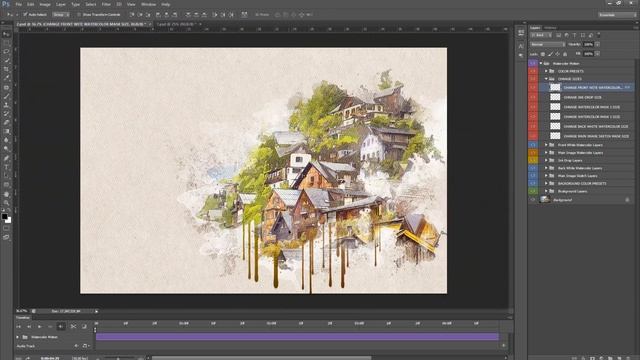Expand Front White Watercolor Layers group
This screenshot has height=360, width=640.
(546, 145)
